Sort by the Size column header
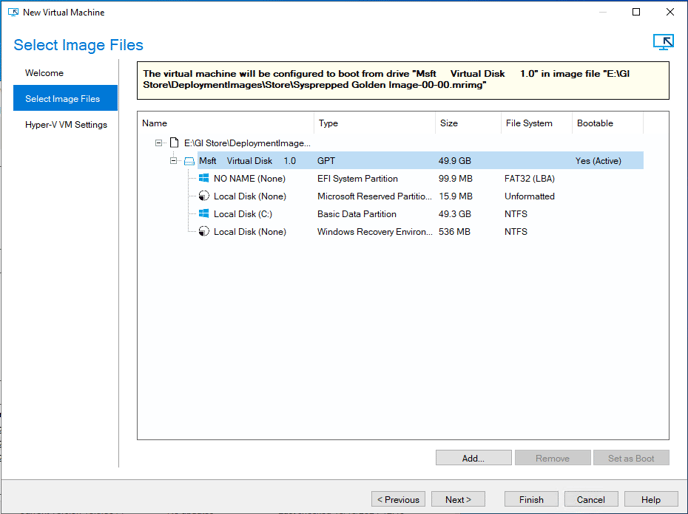 pos(468,123)
